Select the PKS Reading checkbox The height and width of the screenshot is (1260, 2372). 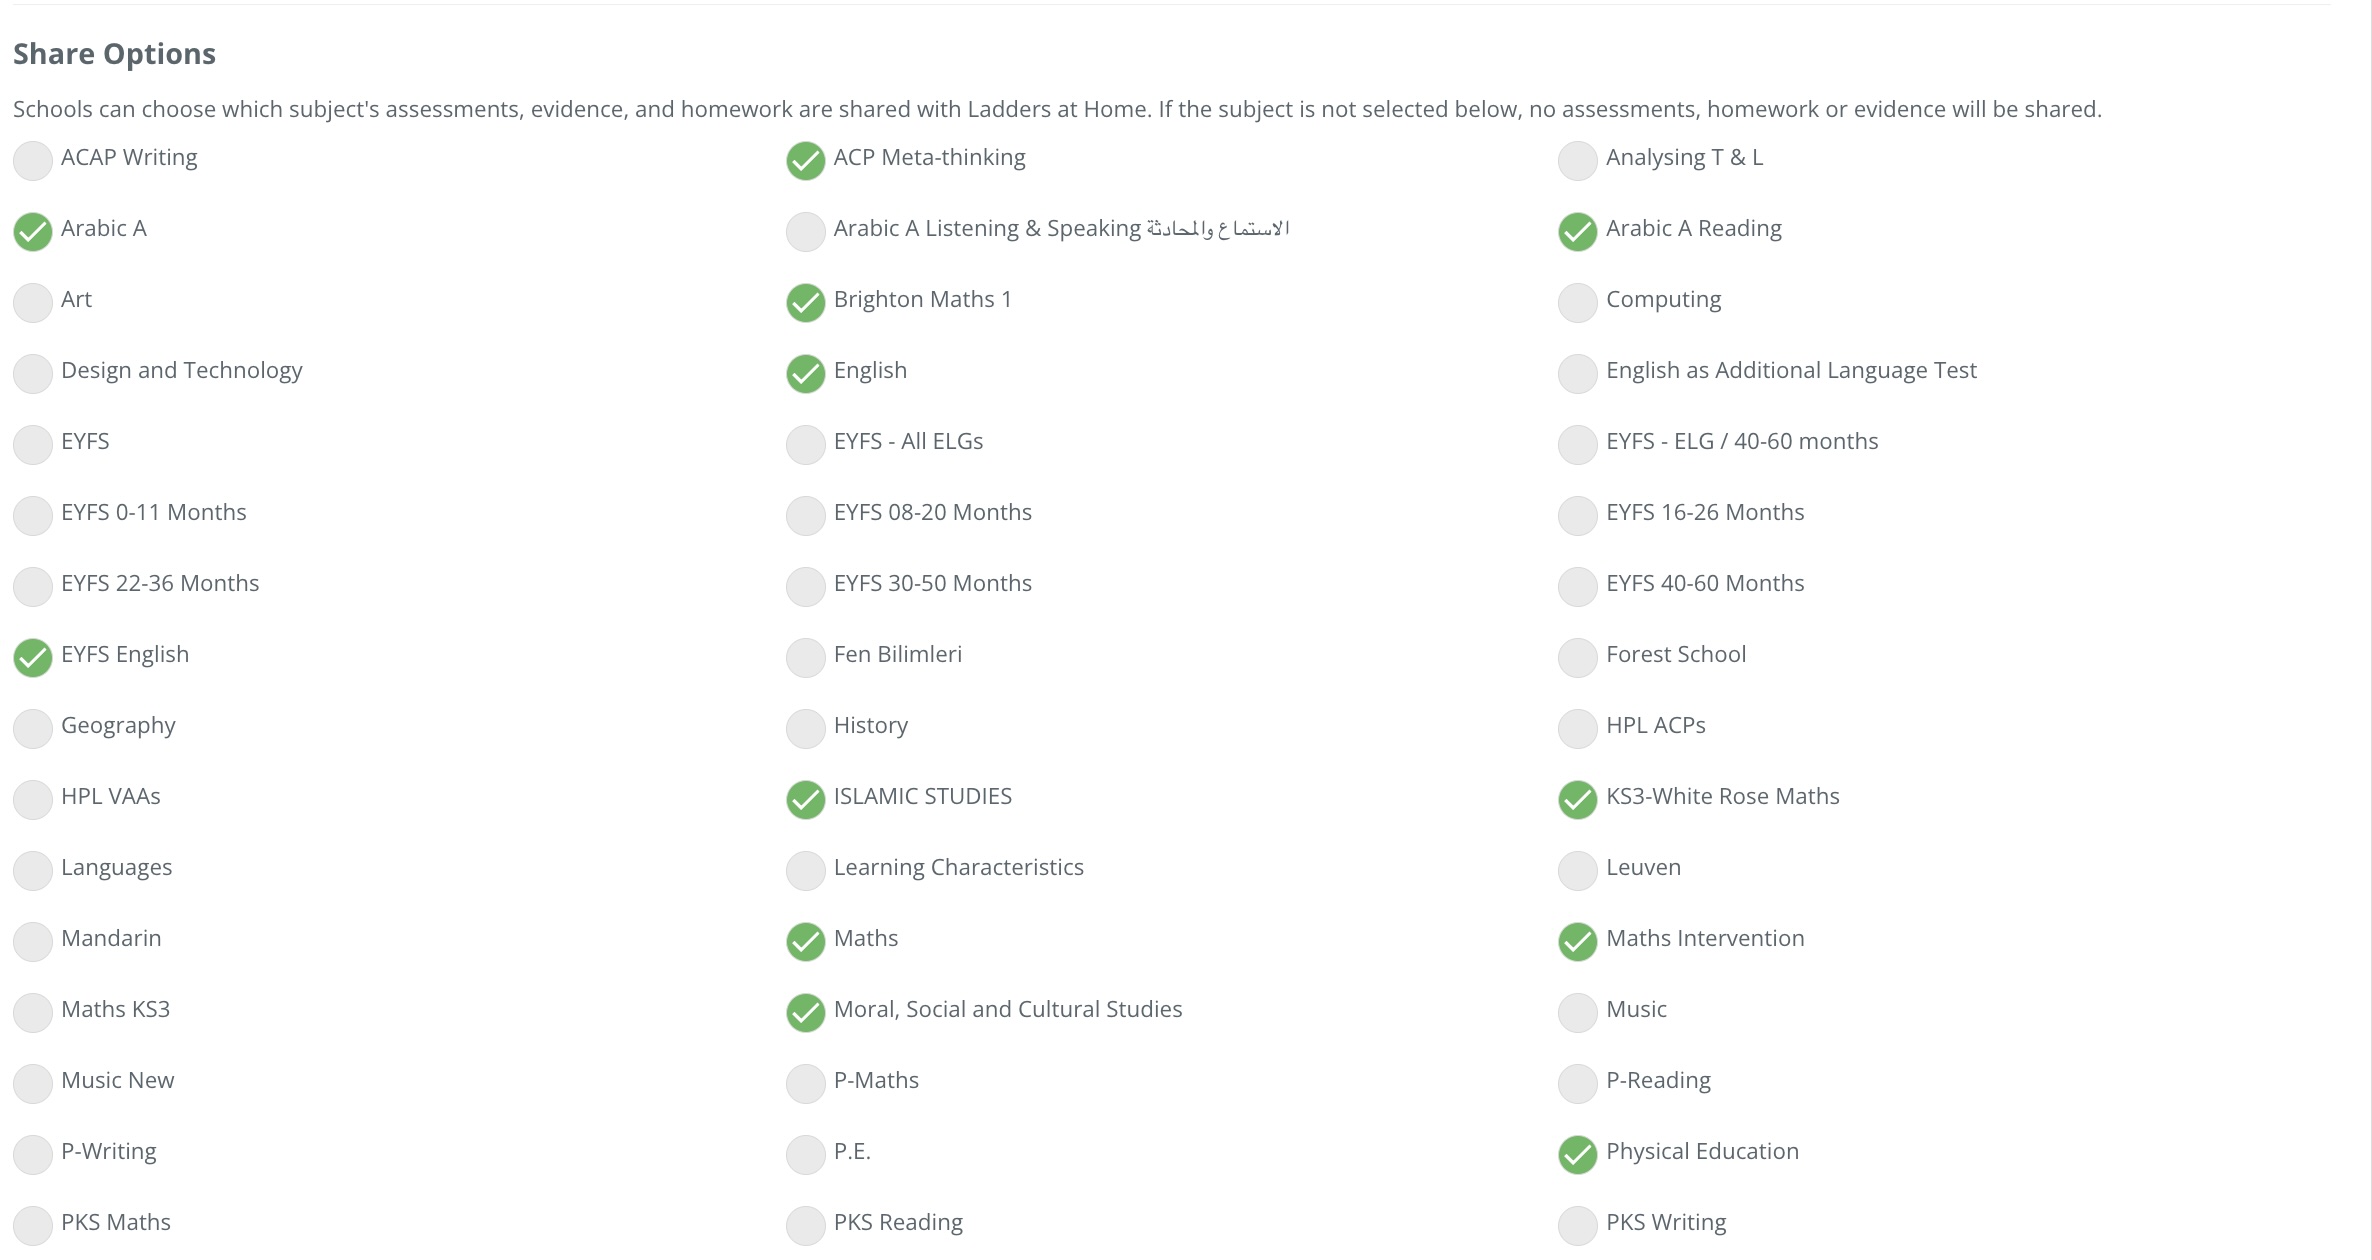pos(805,1226)
